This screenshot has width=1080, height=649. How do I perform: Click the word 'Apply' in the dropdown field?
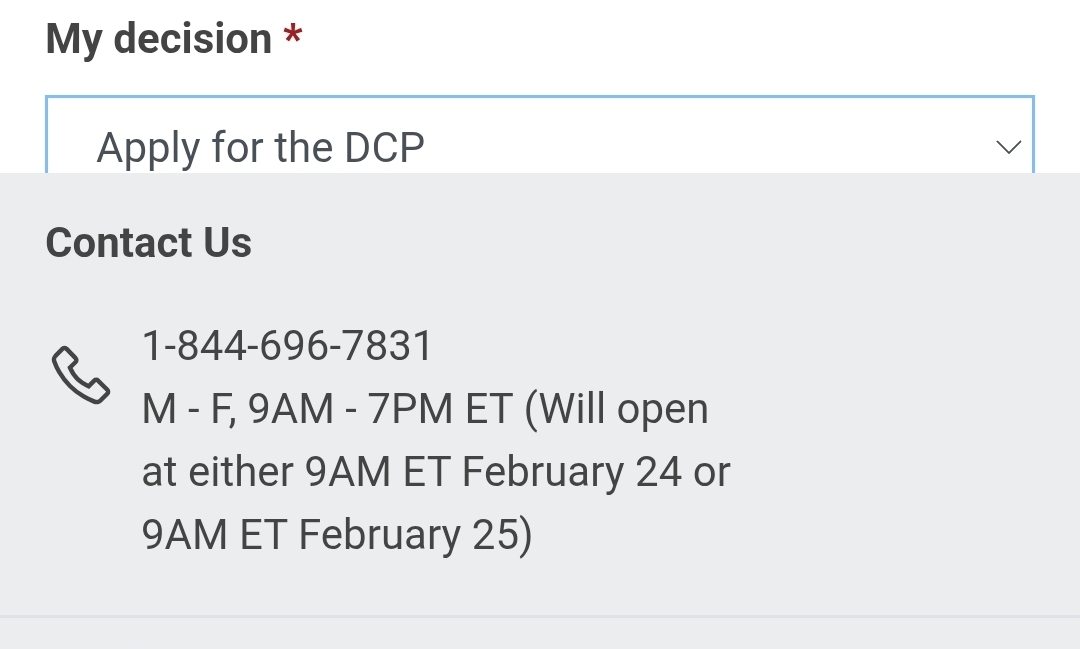tap(148, 148)
